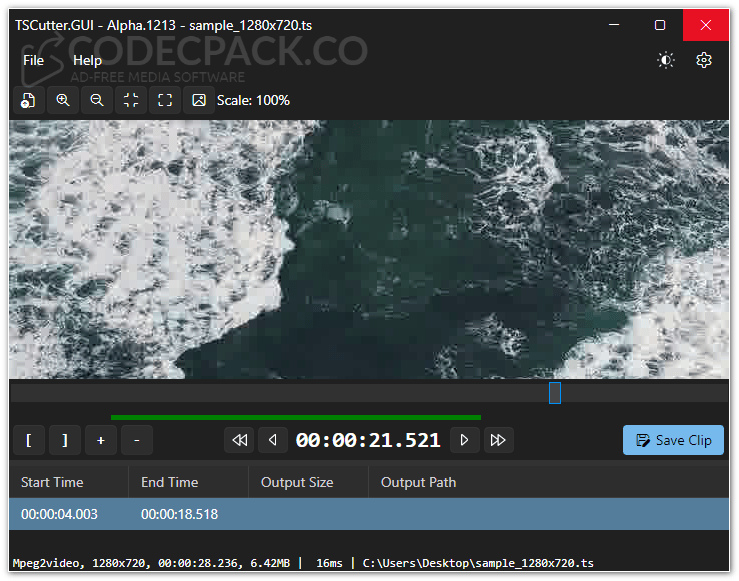The height and width of the screenshot is (581, 739).
Task: Click the timeline seek slider handle
Action: (555, 393)
